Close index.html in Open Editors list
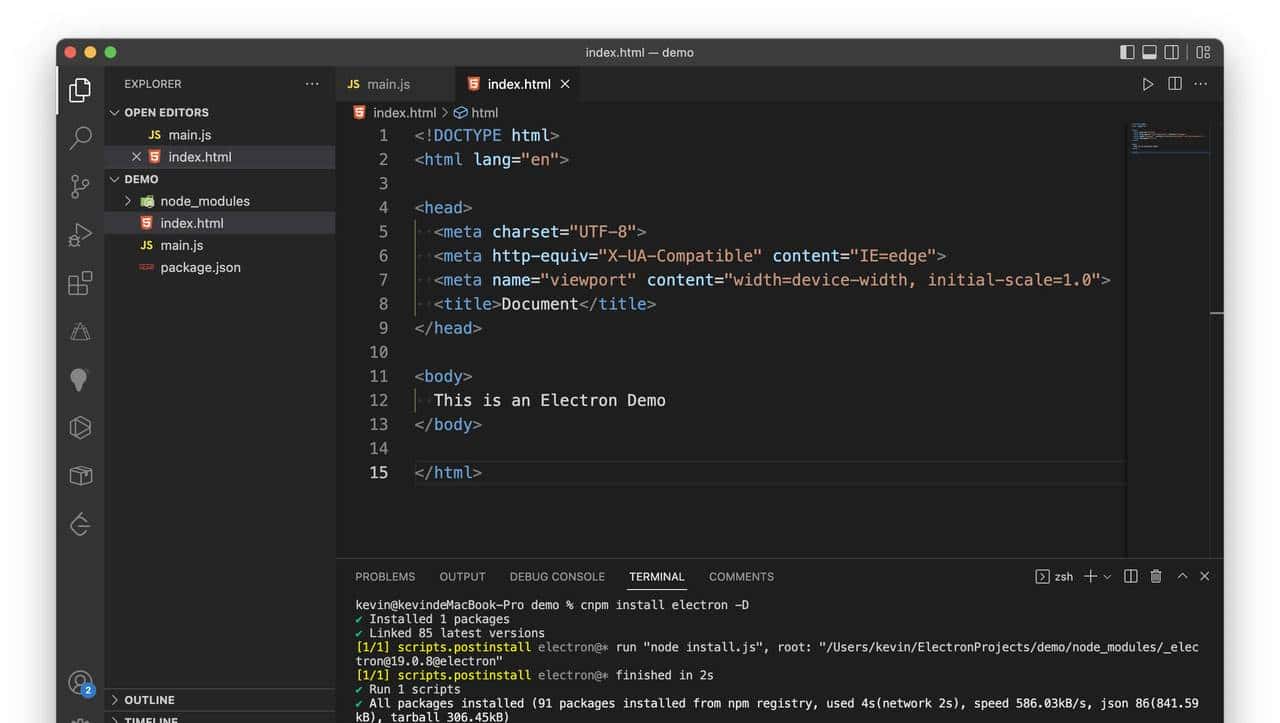1280x723 pixels. (x=136, y=157)
